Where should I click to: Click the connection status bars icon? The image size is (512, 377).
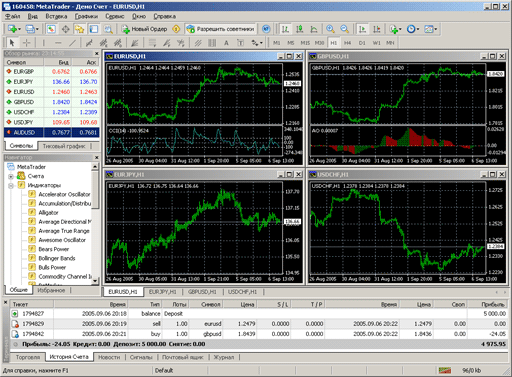pyautogui.click(x=445, y=370)
